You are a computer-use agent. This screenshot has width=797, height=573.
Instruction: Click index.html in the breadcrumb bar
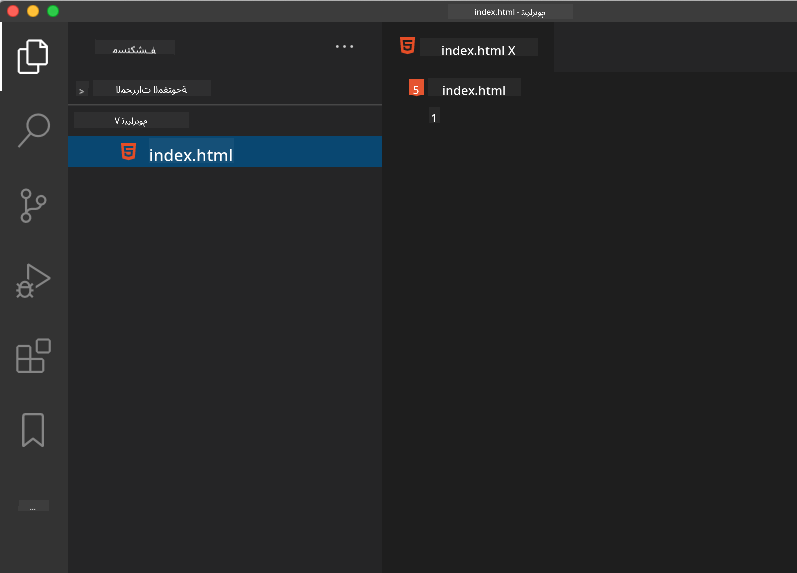(473, 90)
